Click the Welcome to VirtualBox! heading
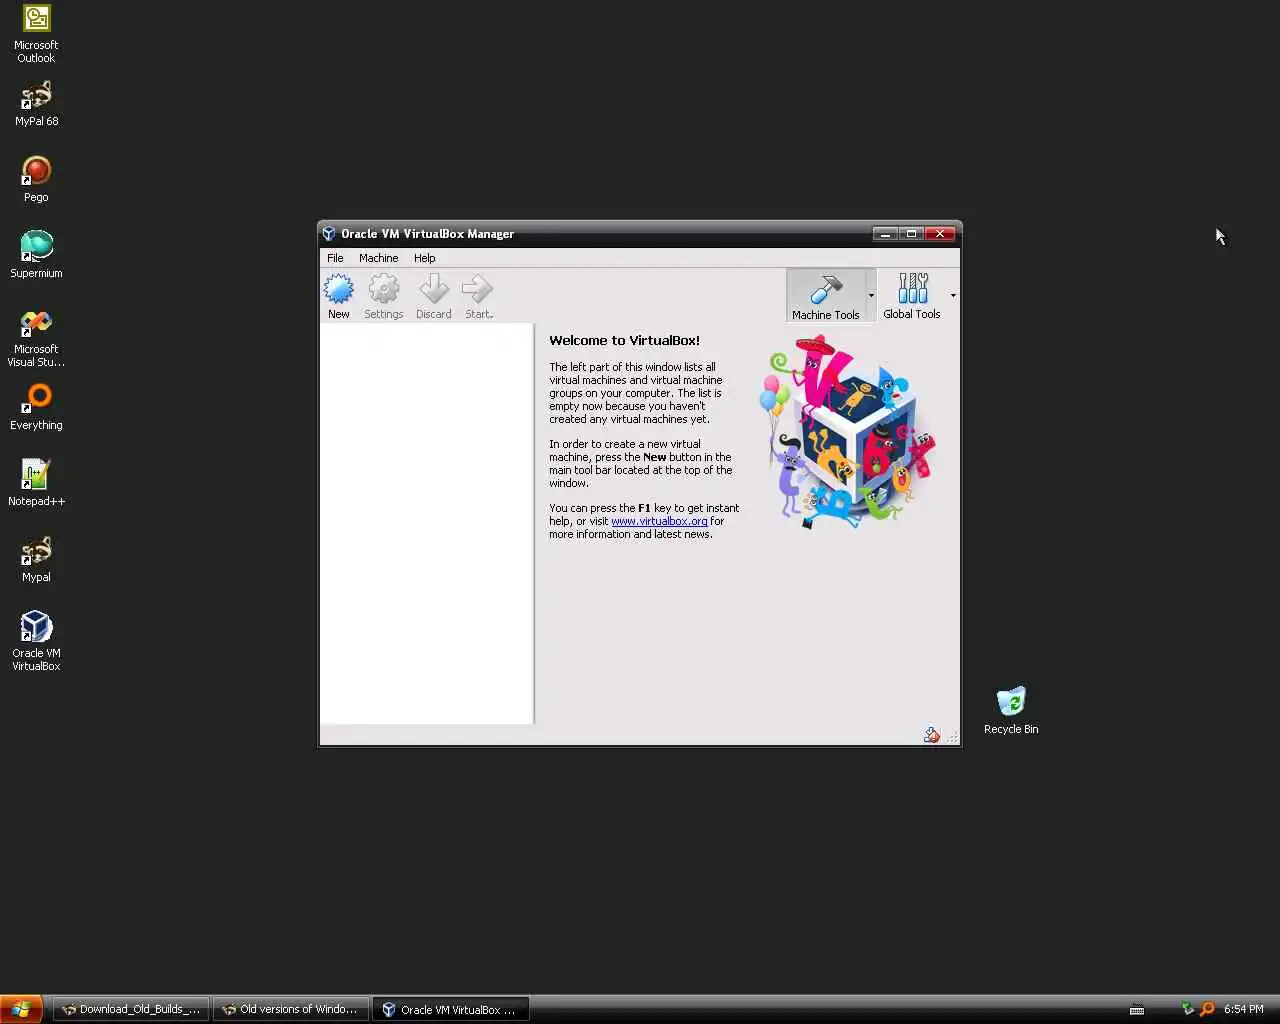The height and width of the screenshot is (1024, 1280). 624,341
